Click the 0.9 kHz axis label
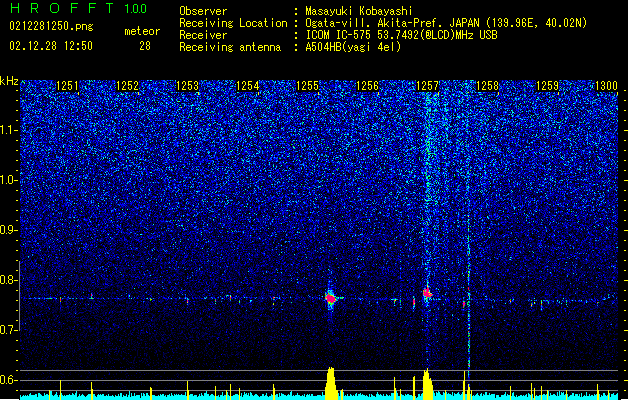629x400 pixels. point(9,230)
